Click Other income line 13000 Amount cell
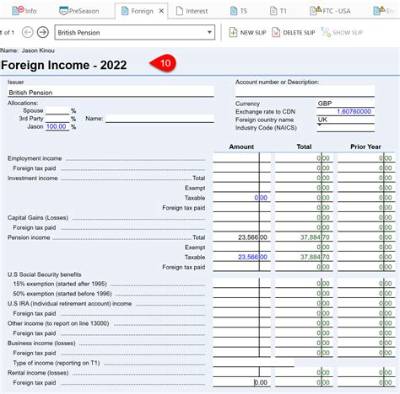Screen dimensions: 400x394 [x=242, y=323]
